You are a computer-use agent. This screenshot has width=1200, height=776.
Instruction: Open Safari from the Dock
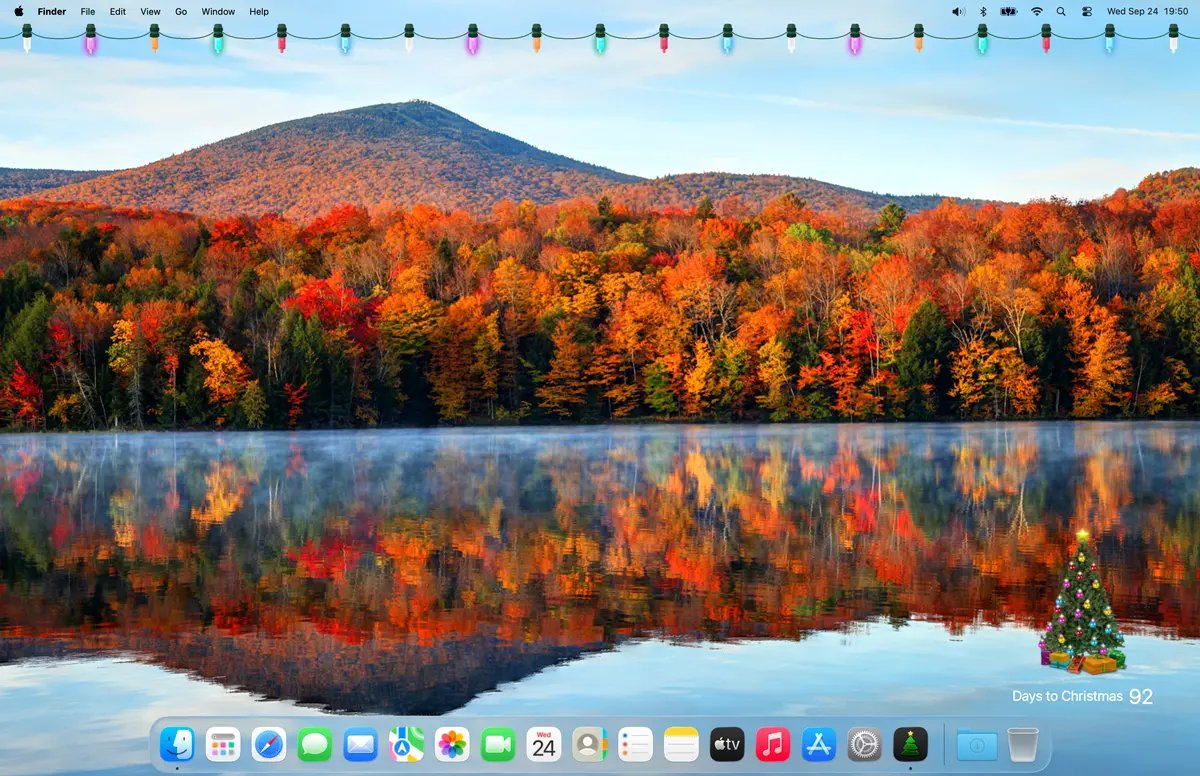pos(269,745)
